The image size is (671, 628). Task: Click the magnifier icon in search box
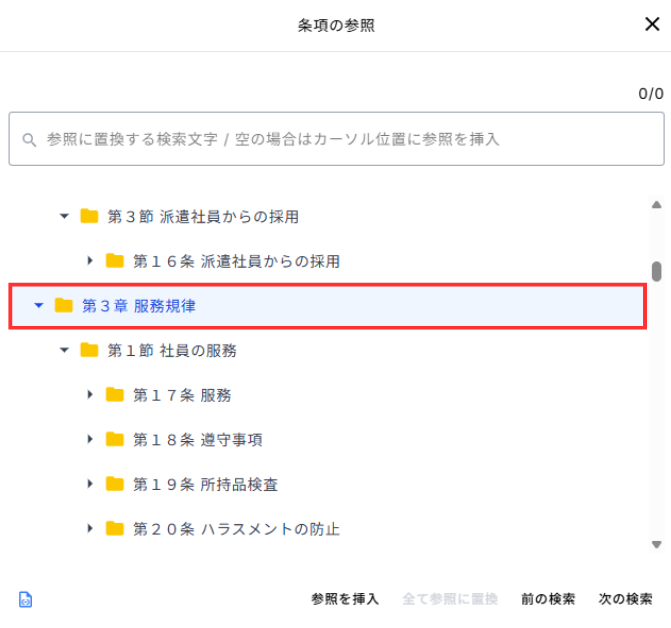click(x=29, y=140)
